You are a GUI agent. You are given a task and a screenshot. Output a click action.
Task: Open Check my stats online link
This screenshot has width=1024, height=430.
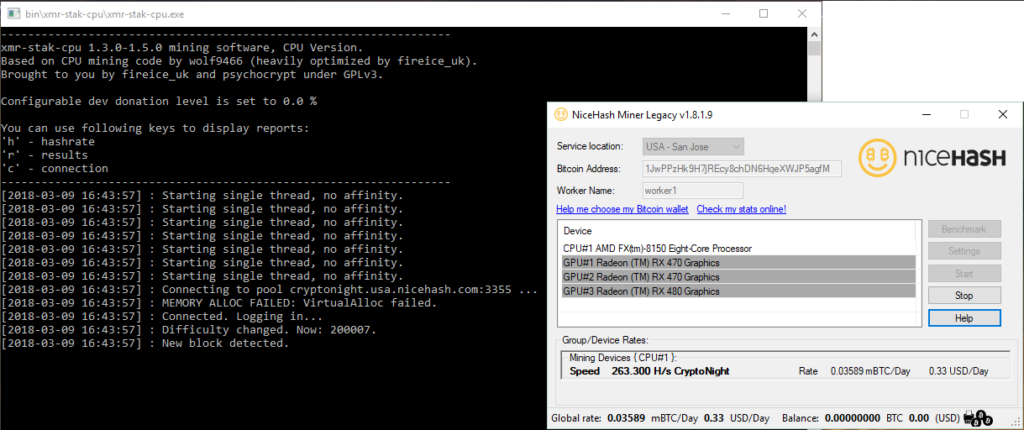point(741,209)
